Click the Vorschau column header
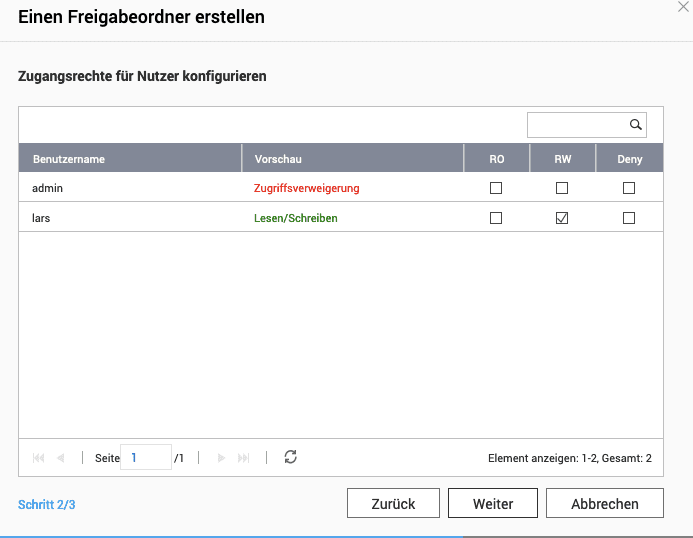 278,159
